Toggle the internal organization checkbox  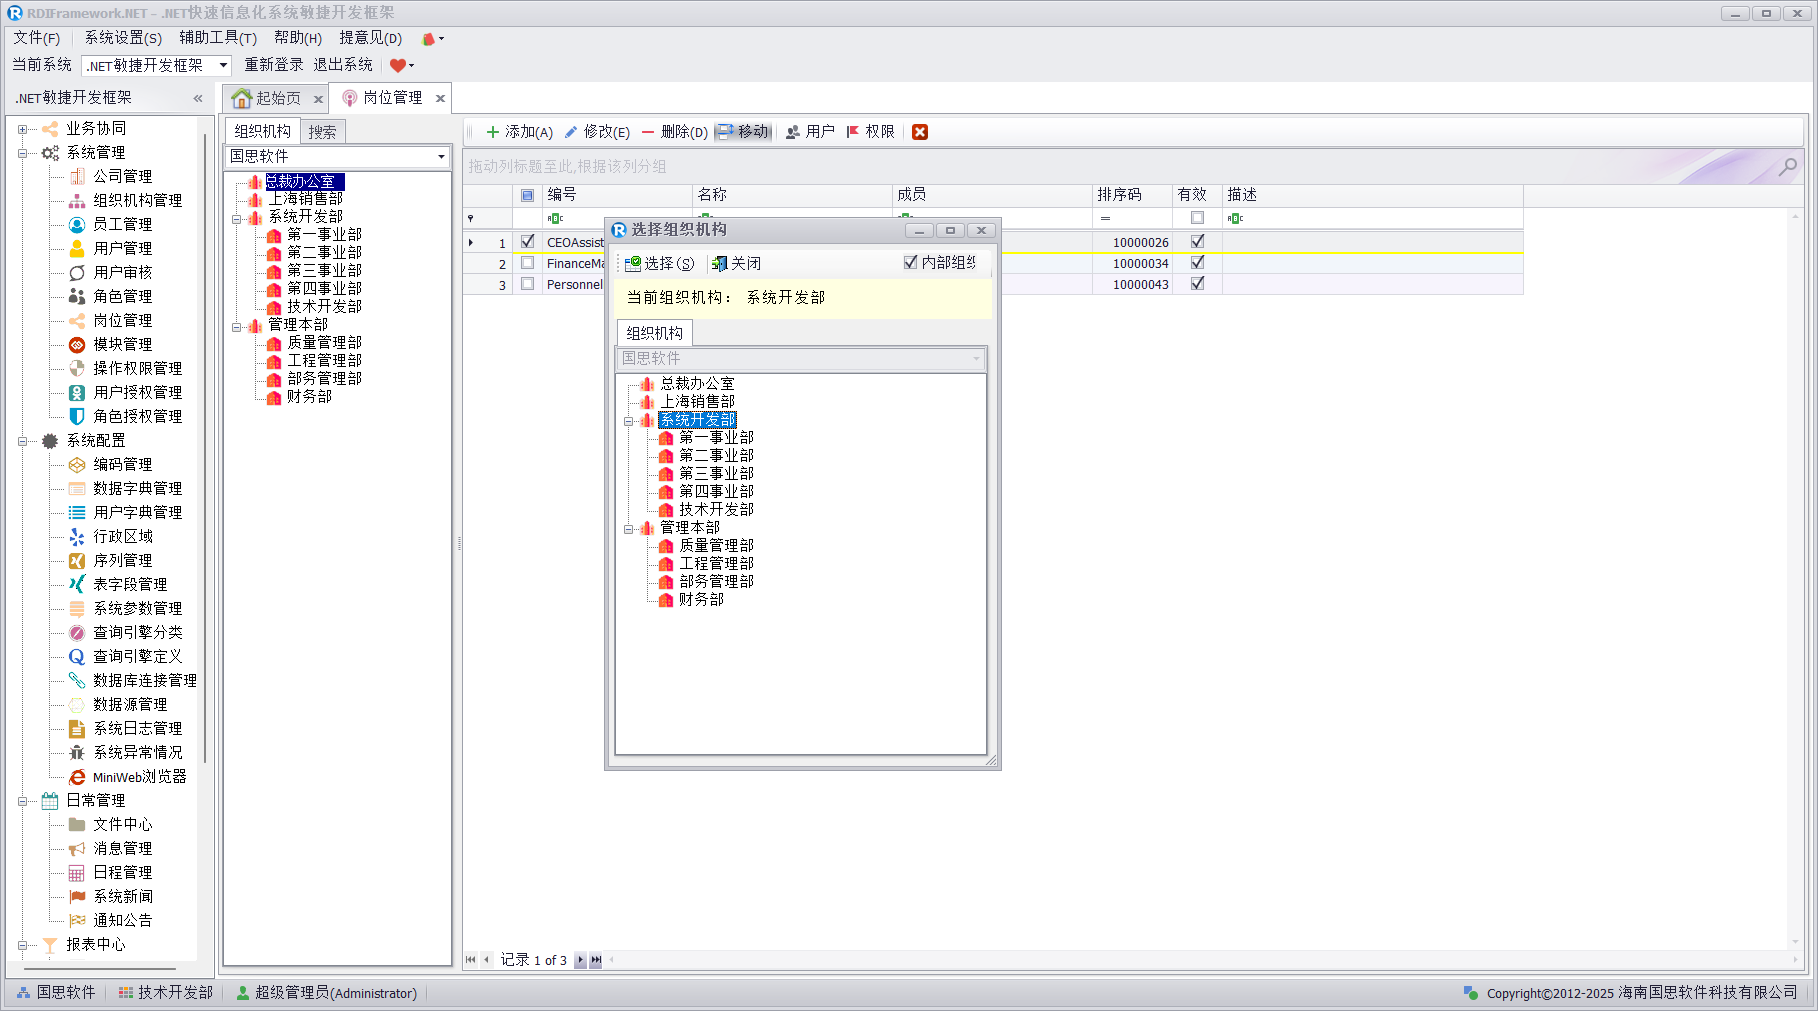pyautogui.click(x=910, y=263)
